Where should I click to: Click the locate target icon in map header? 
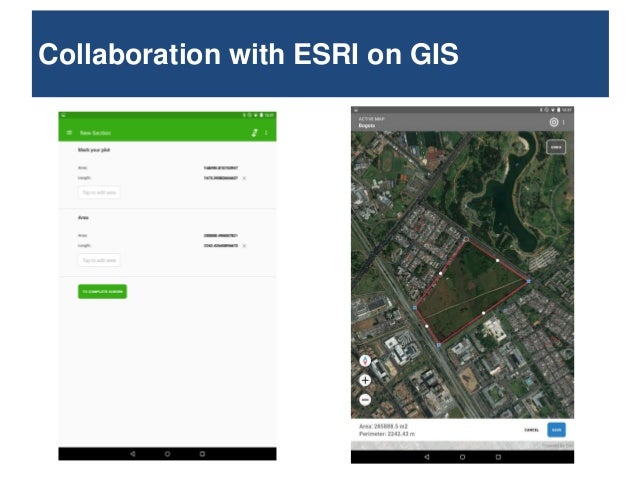[x=553, y=122]
